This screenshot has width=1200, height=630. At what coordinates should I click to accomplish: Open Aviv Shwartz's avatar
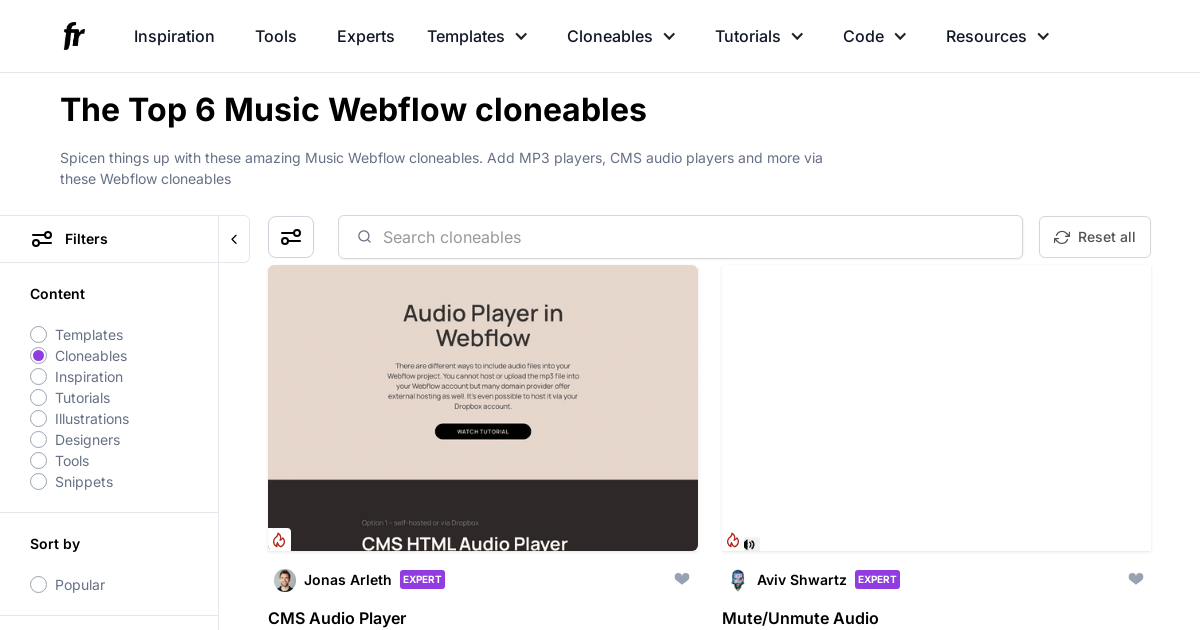tap(738, 580)
